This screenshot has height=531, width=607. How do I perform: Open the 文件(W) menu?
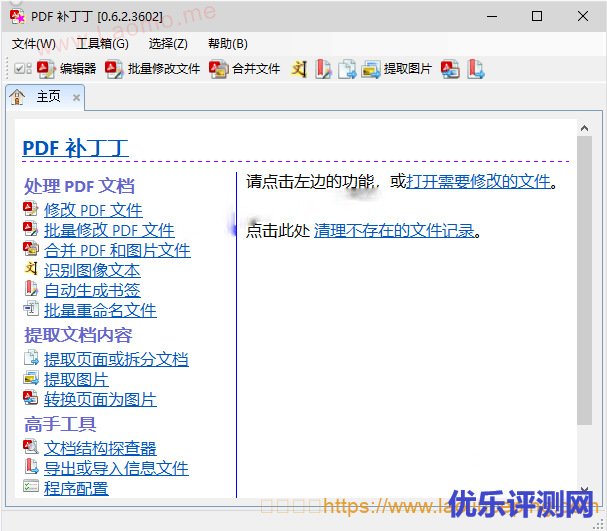[x=33, y=44]
